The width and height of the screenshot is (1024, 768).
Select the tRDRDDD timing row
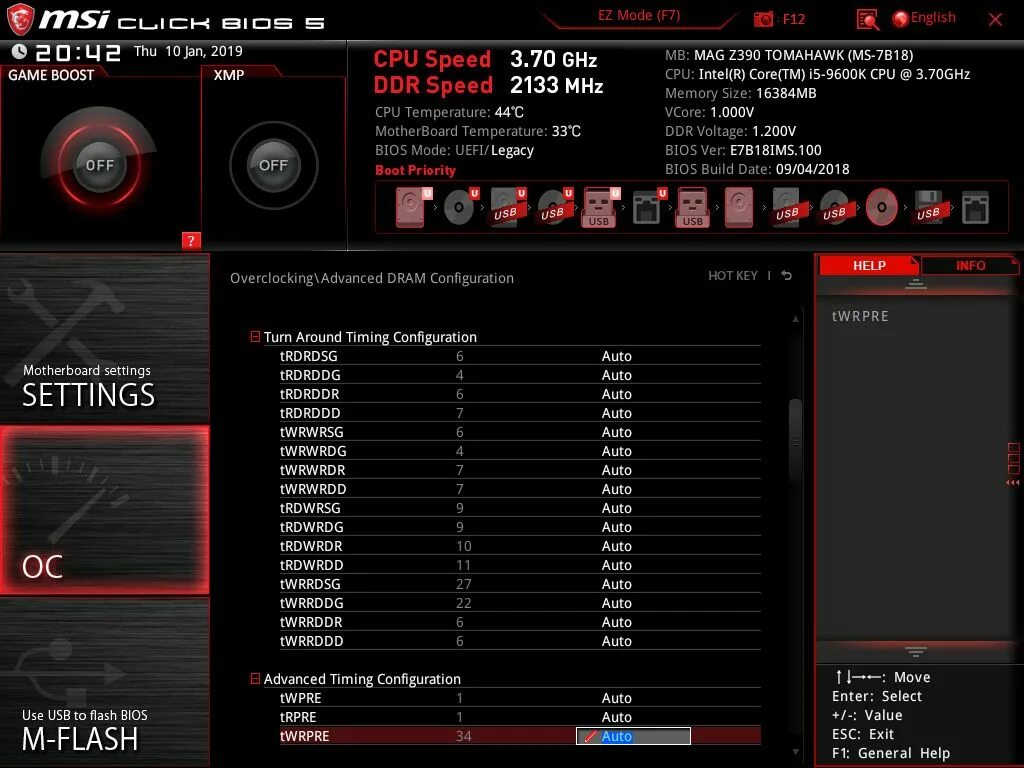[520, 413]
